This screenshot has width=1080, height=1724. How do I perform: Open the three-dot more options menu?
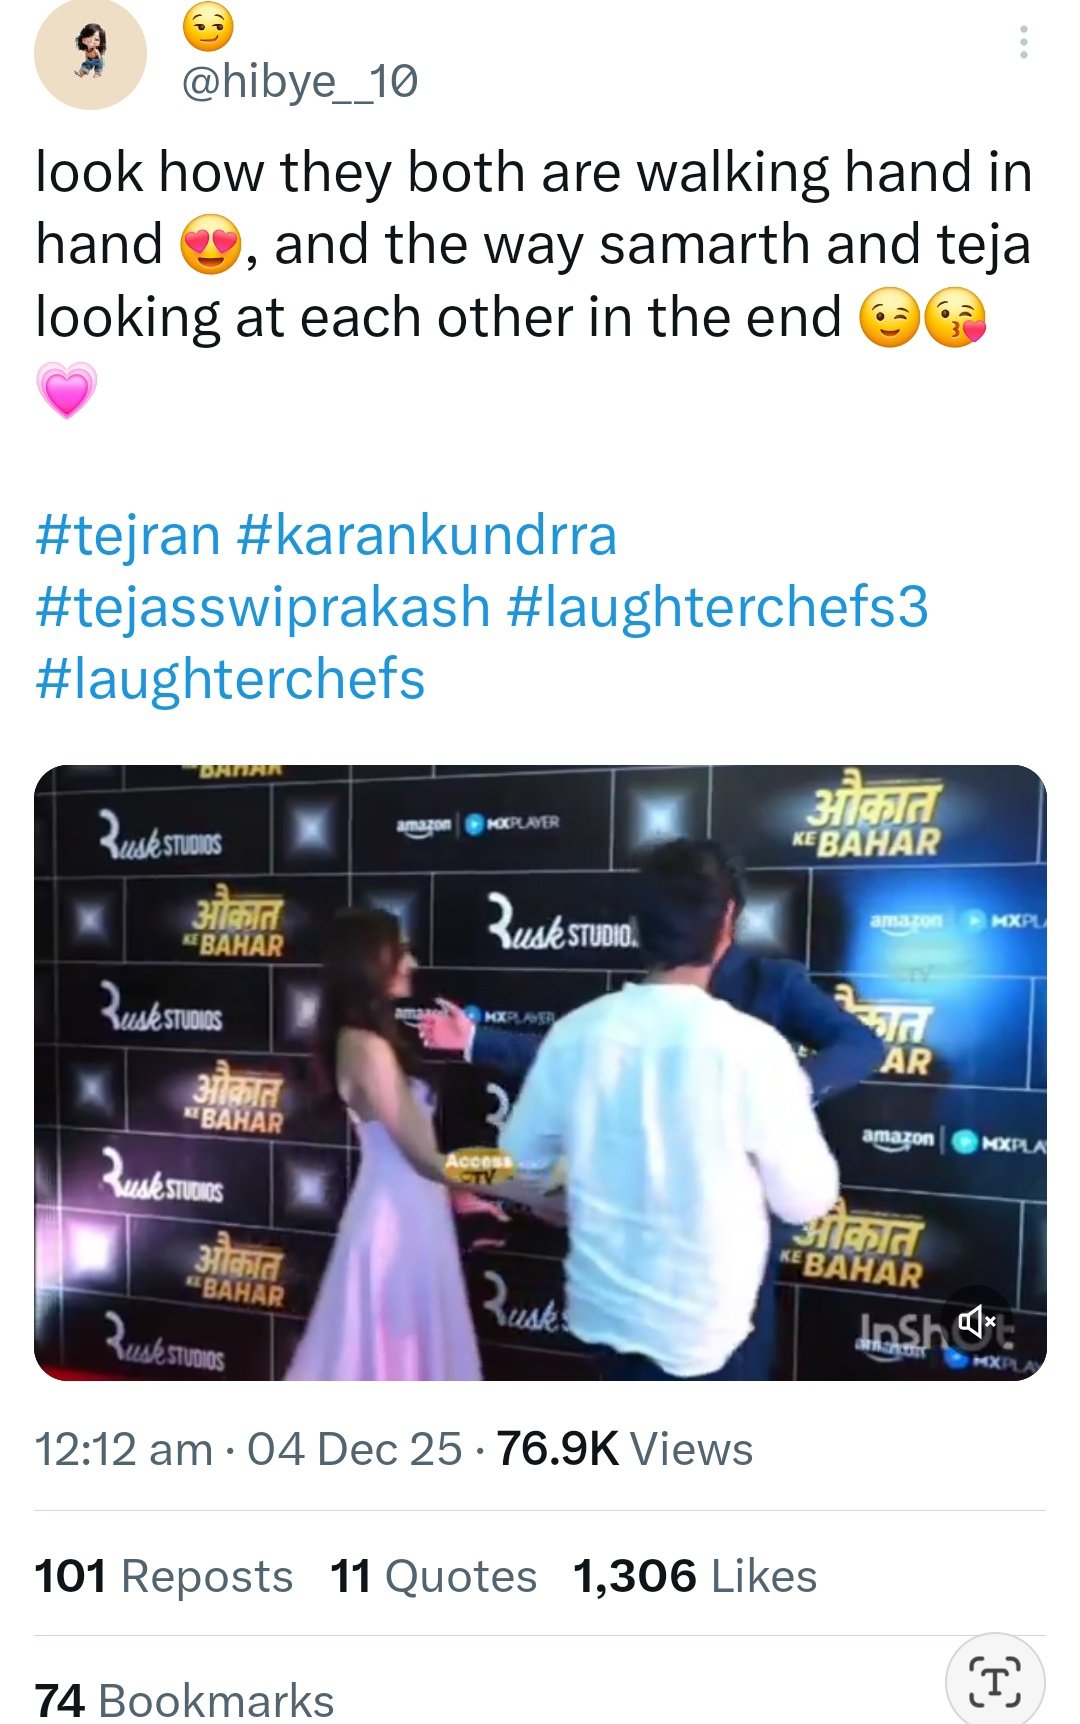(1023, 42)
